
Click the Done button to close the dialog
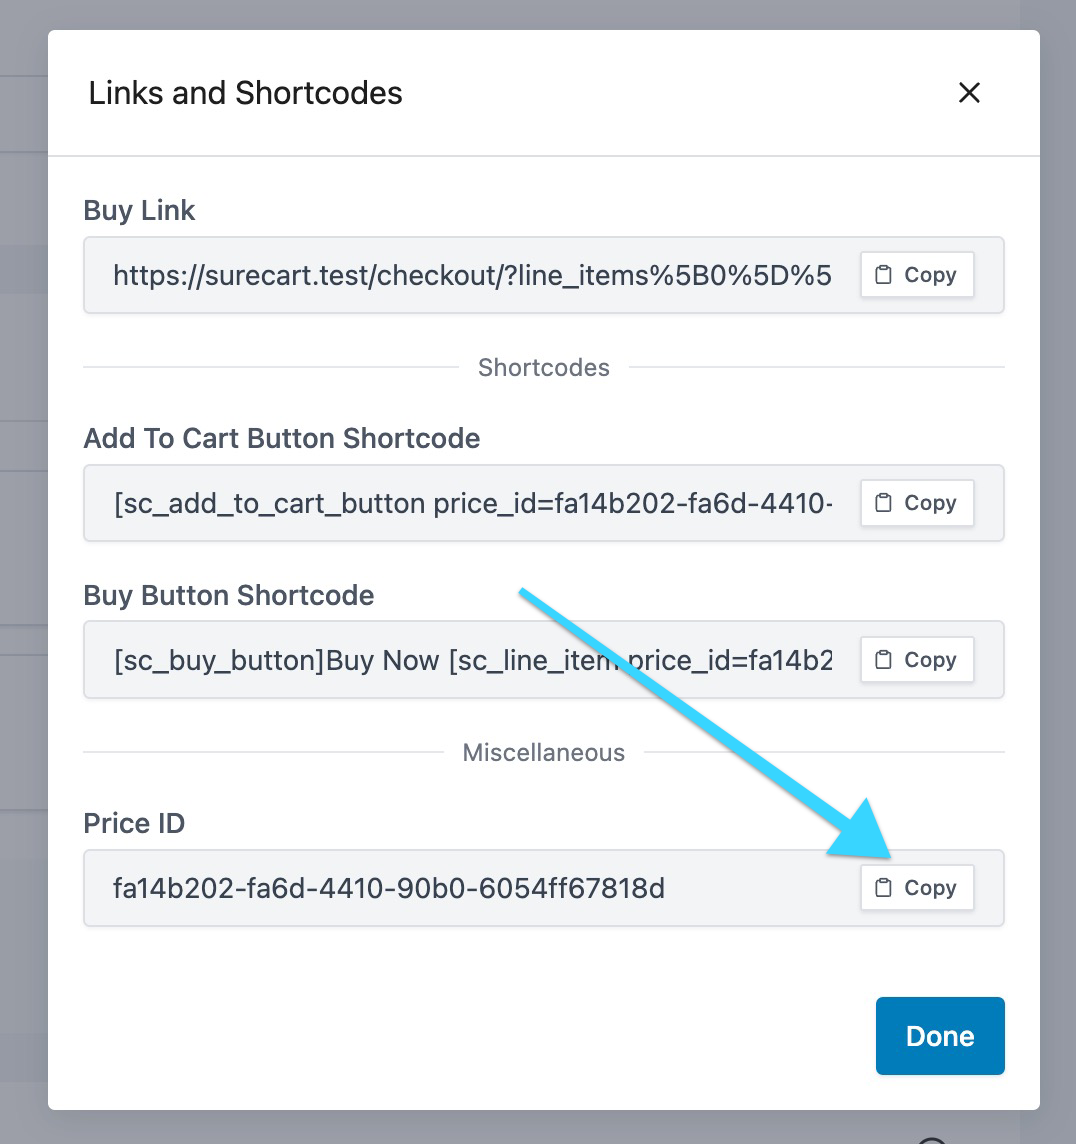pyautogui.click(x=939, y=1035)
